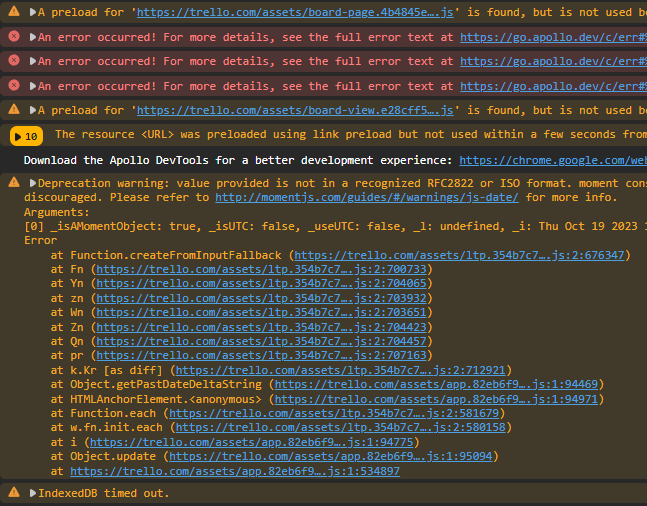Click the IndexedDB warning triangle icon

pos(14,492)
